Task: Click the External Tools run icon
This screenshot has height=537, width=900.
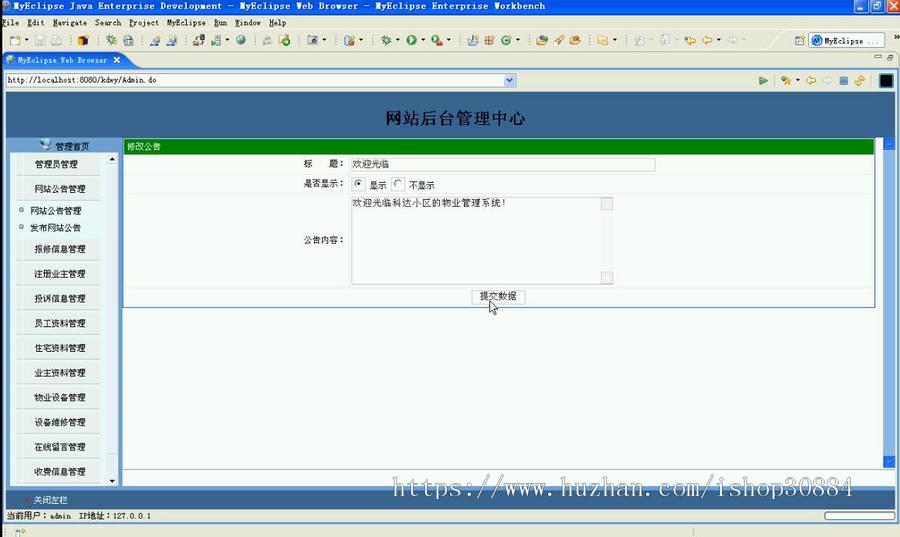Action: pyautogui.click(x=437, y=40)
